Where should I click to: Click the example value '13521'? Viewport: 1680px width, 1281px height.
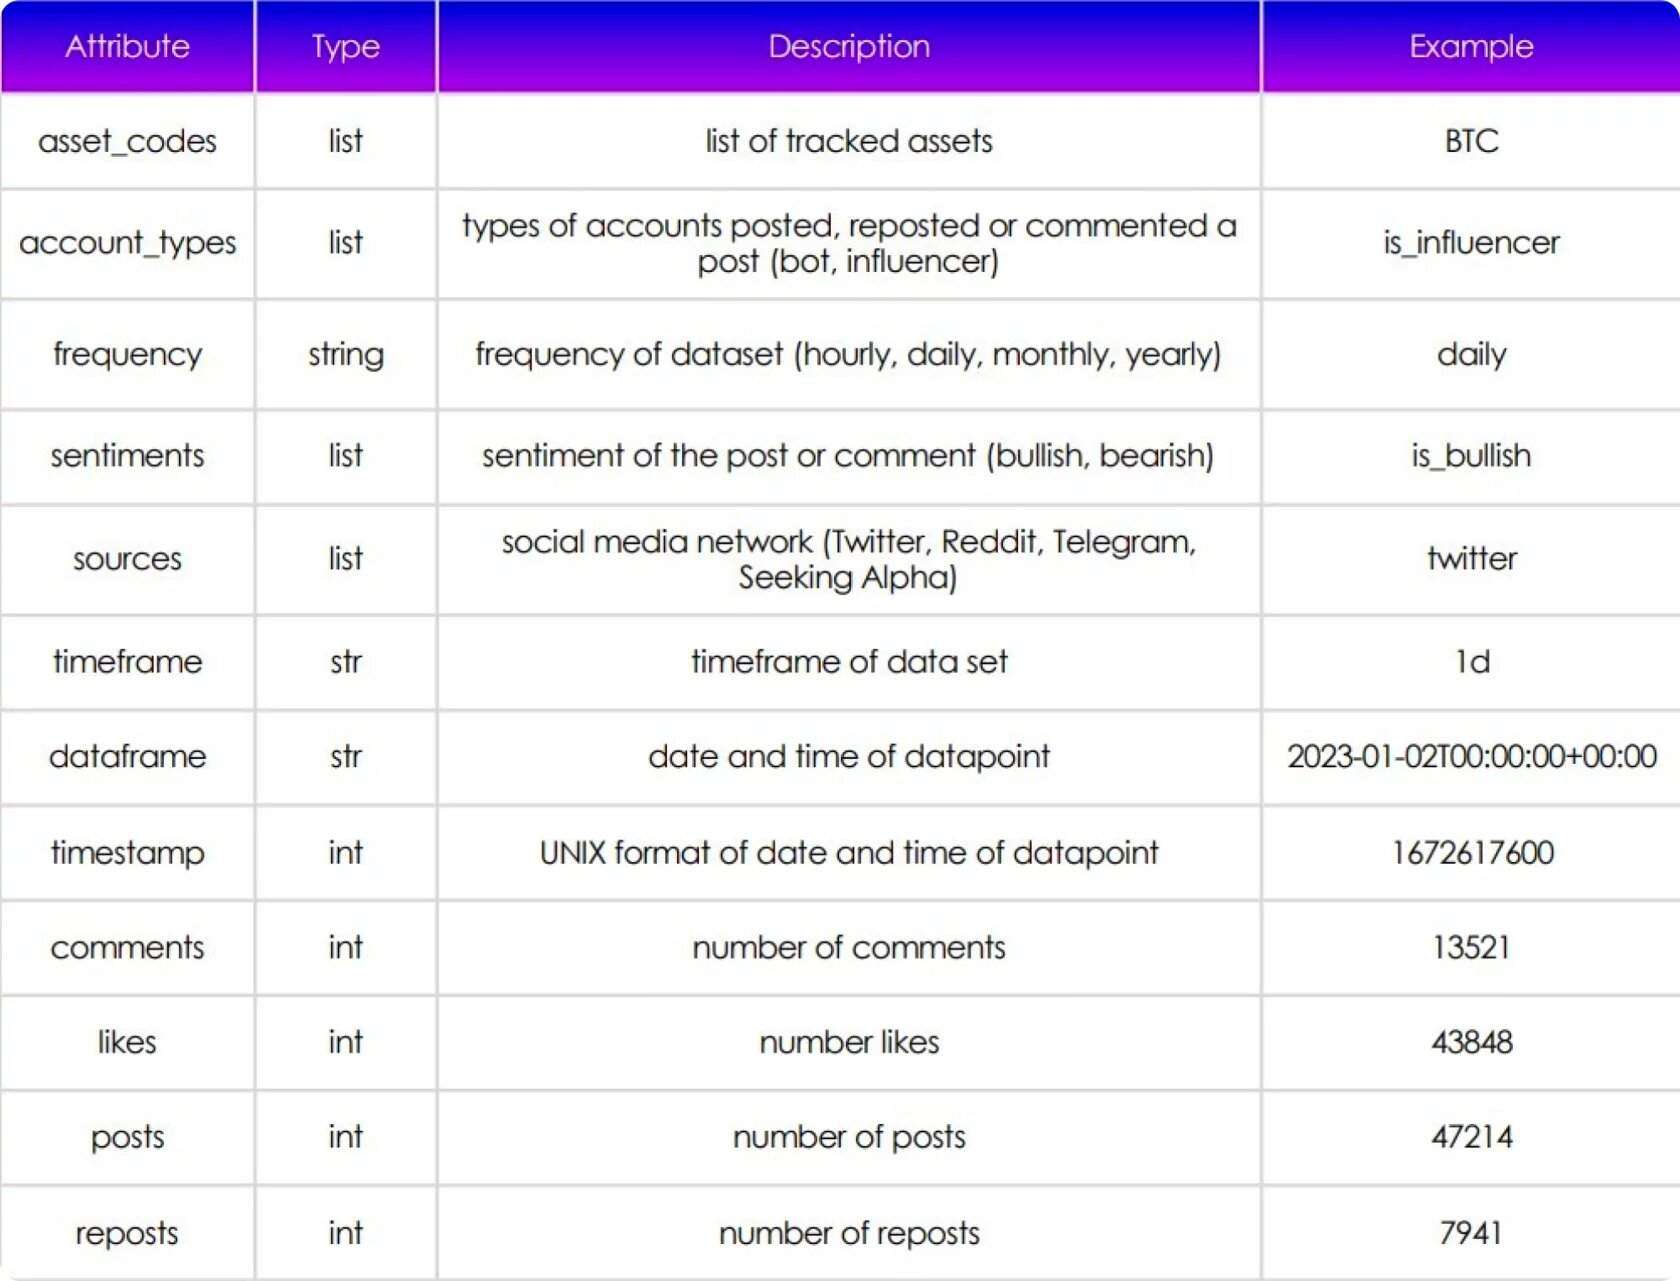click(x=1471, y=947)
